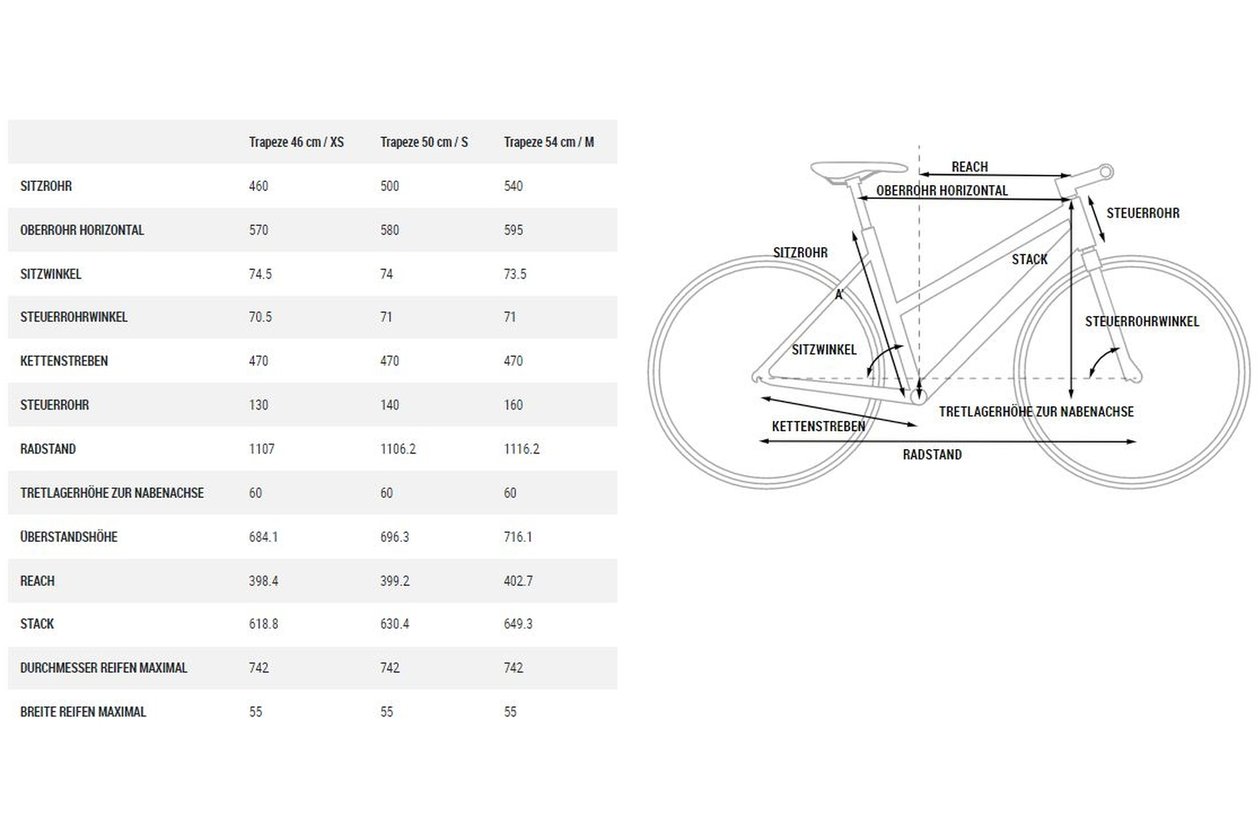Select the KETTENSTREBEN table row label

click(x=64, y=361)
